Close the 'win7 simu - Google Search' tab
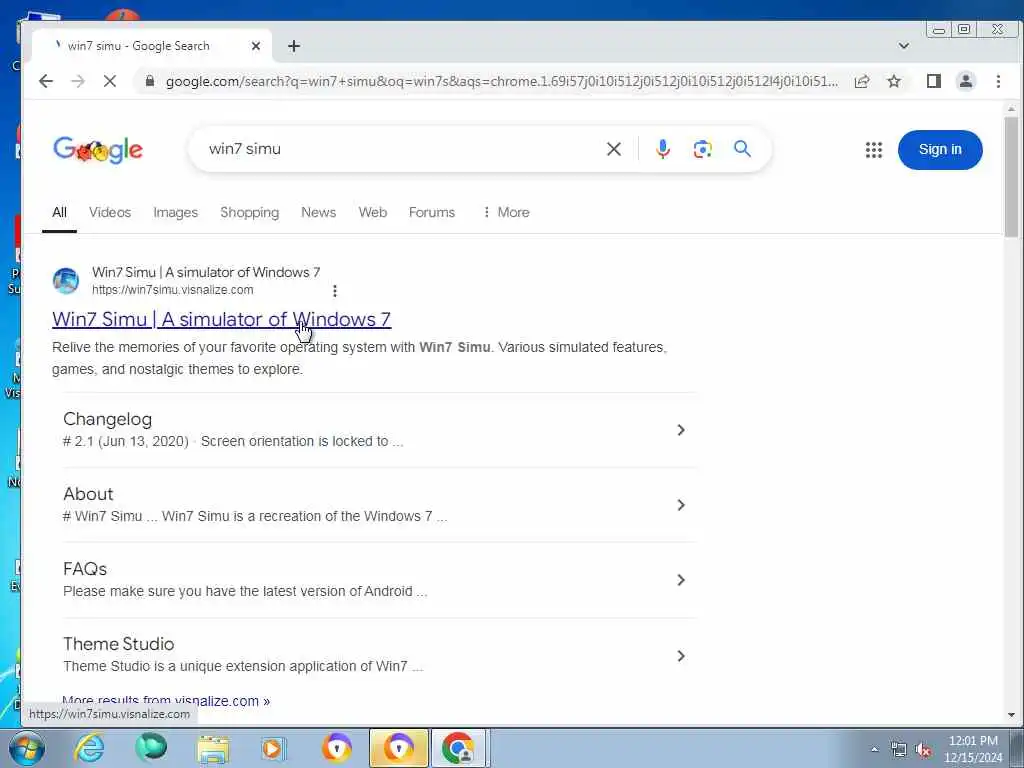This screenshot has width=1024, height=768. tap(256, 46)
